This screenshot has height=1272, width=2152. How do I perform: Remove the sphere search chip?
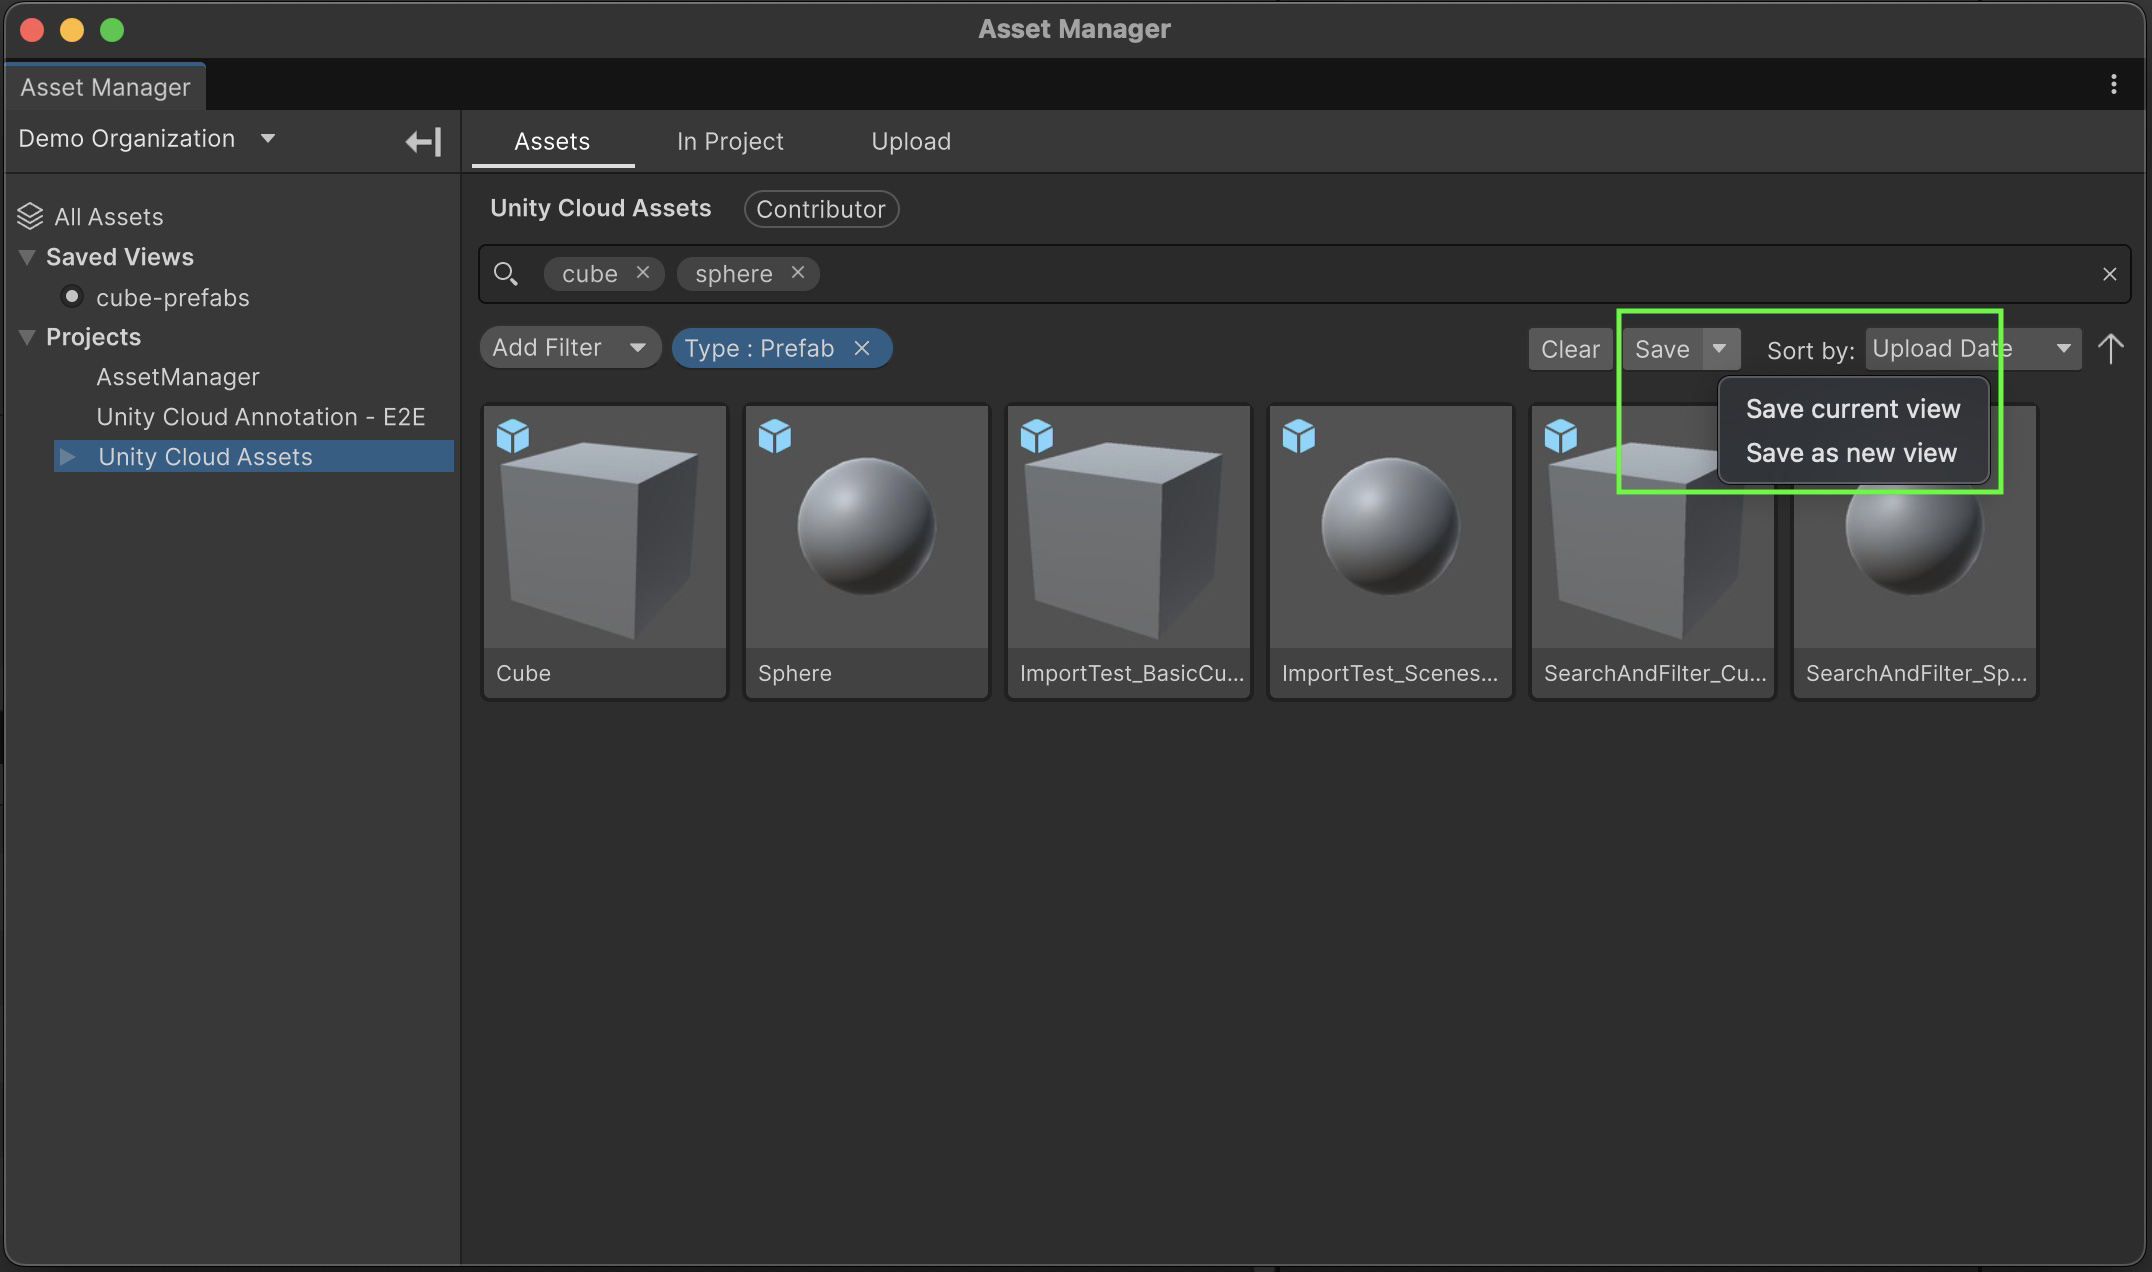point(797,272)
